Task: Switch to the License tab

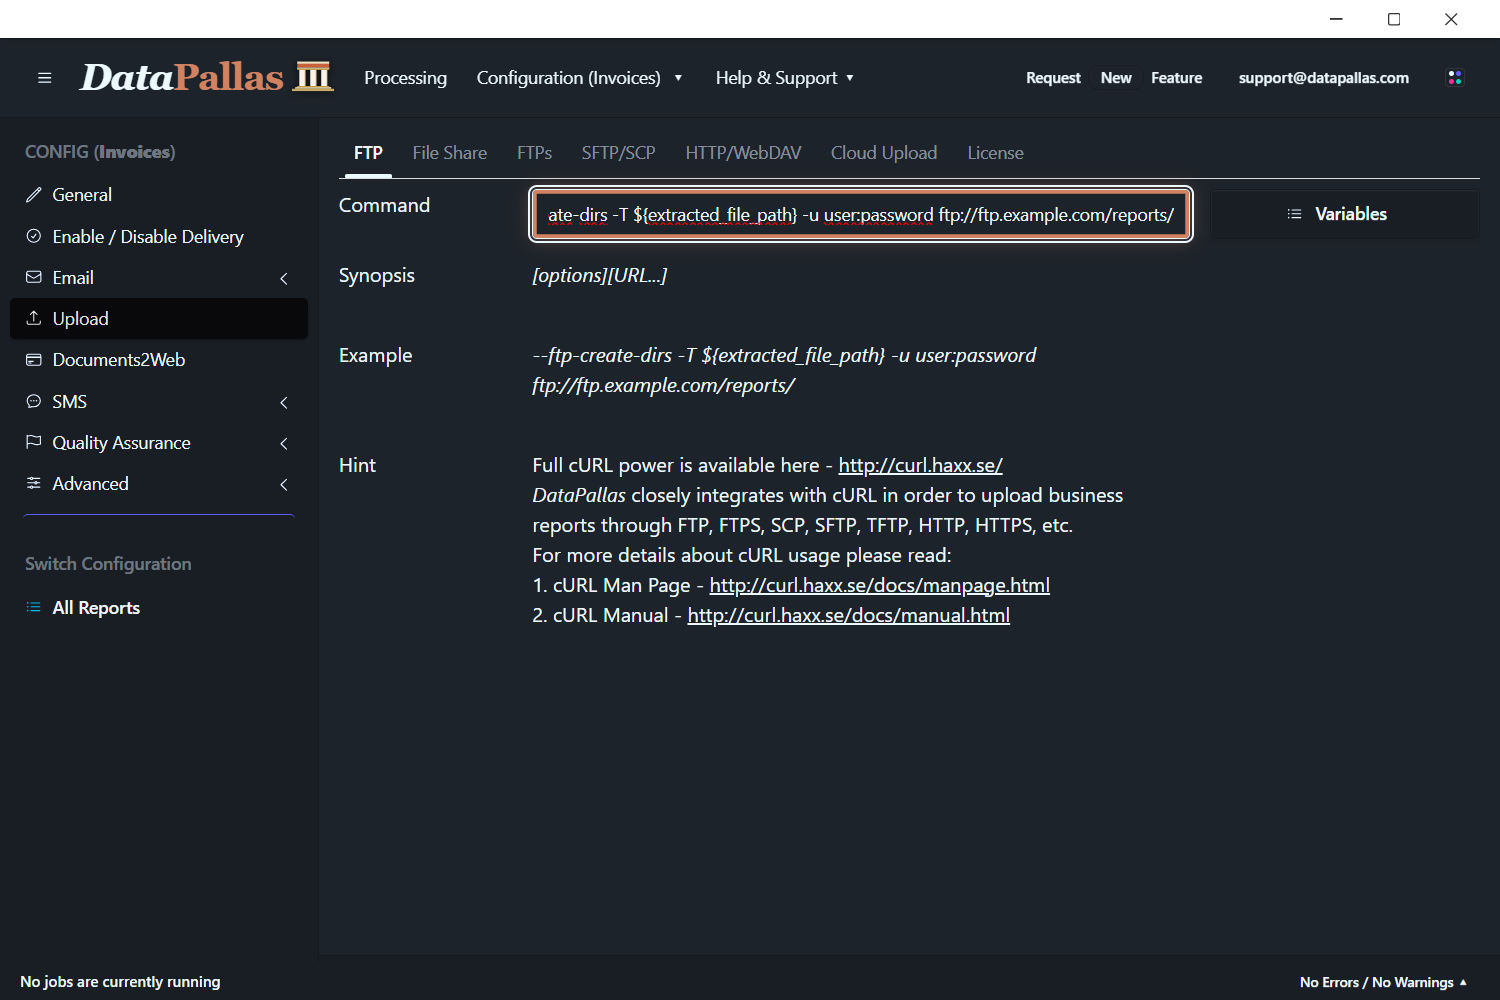Action: click(995, 153)
